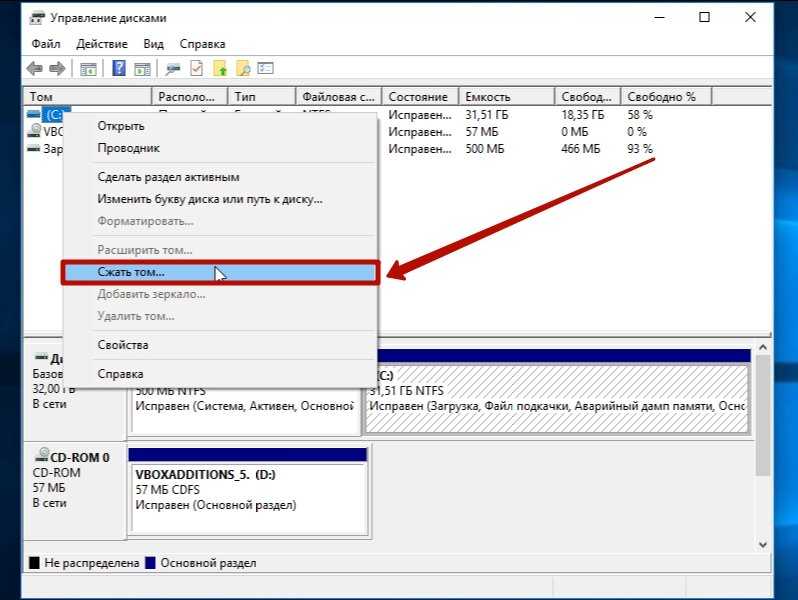Choose Сжать том from context menu

[220, 272]
